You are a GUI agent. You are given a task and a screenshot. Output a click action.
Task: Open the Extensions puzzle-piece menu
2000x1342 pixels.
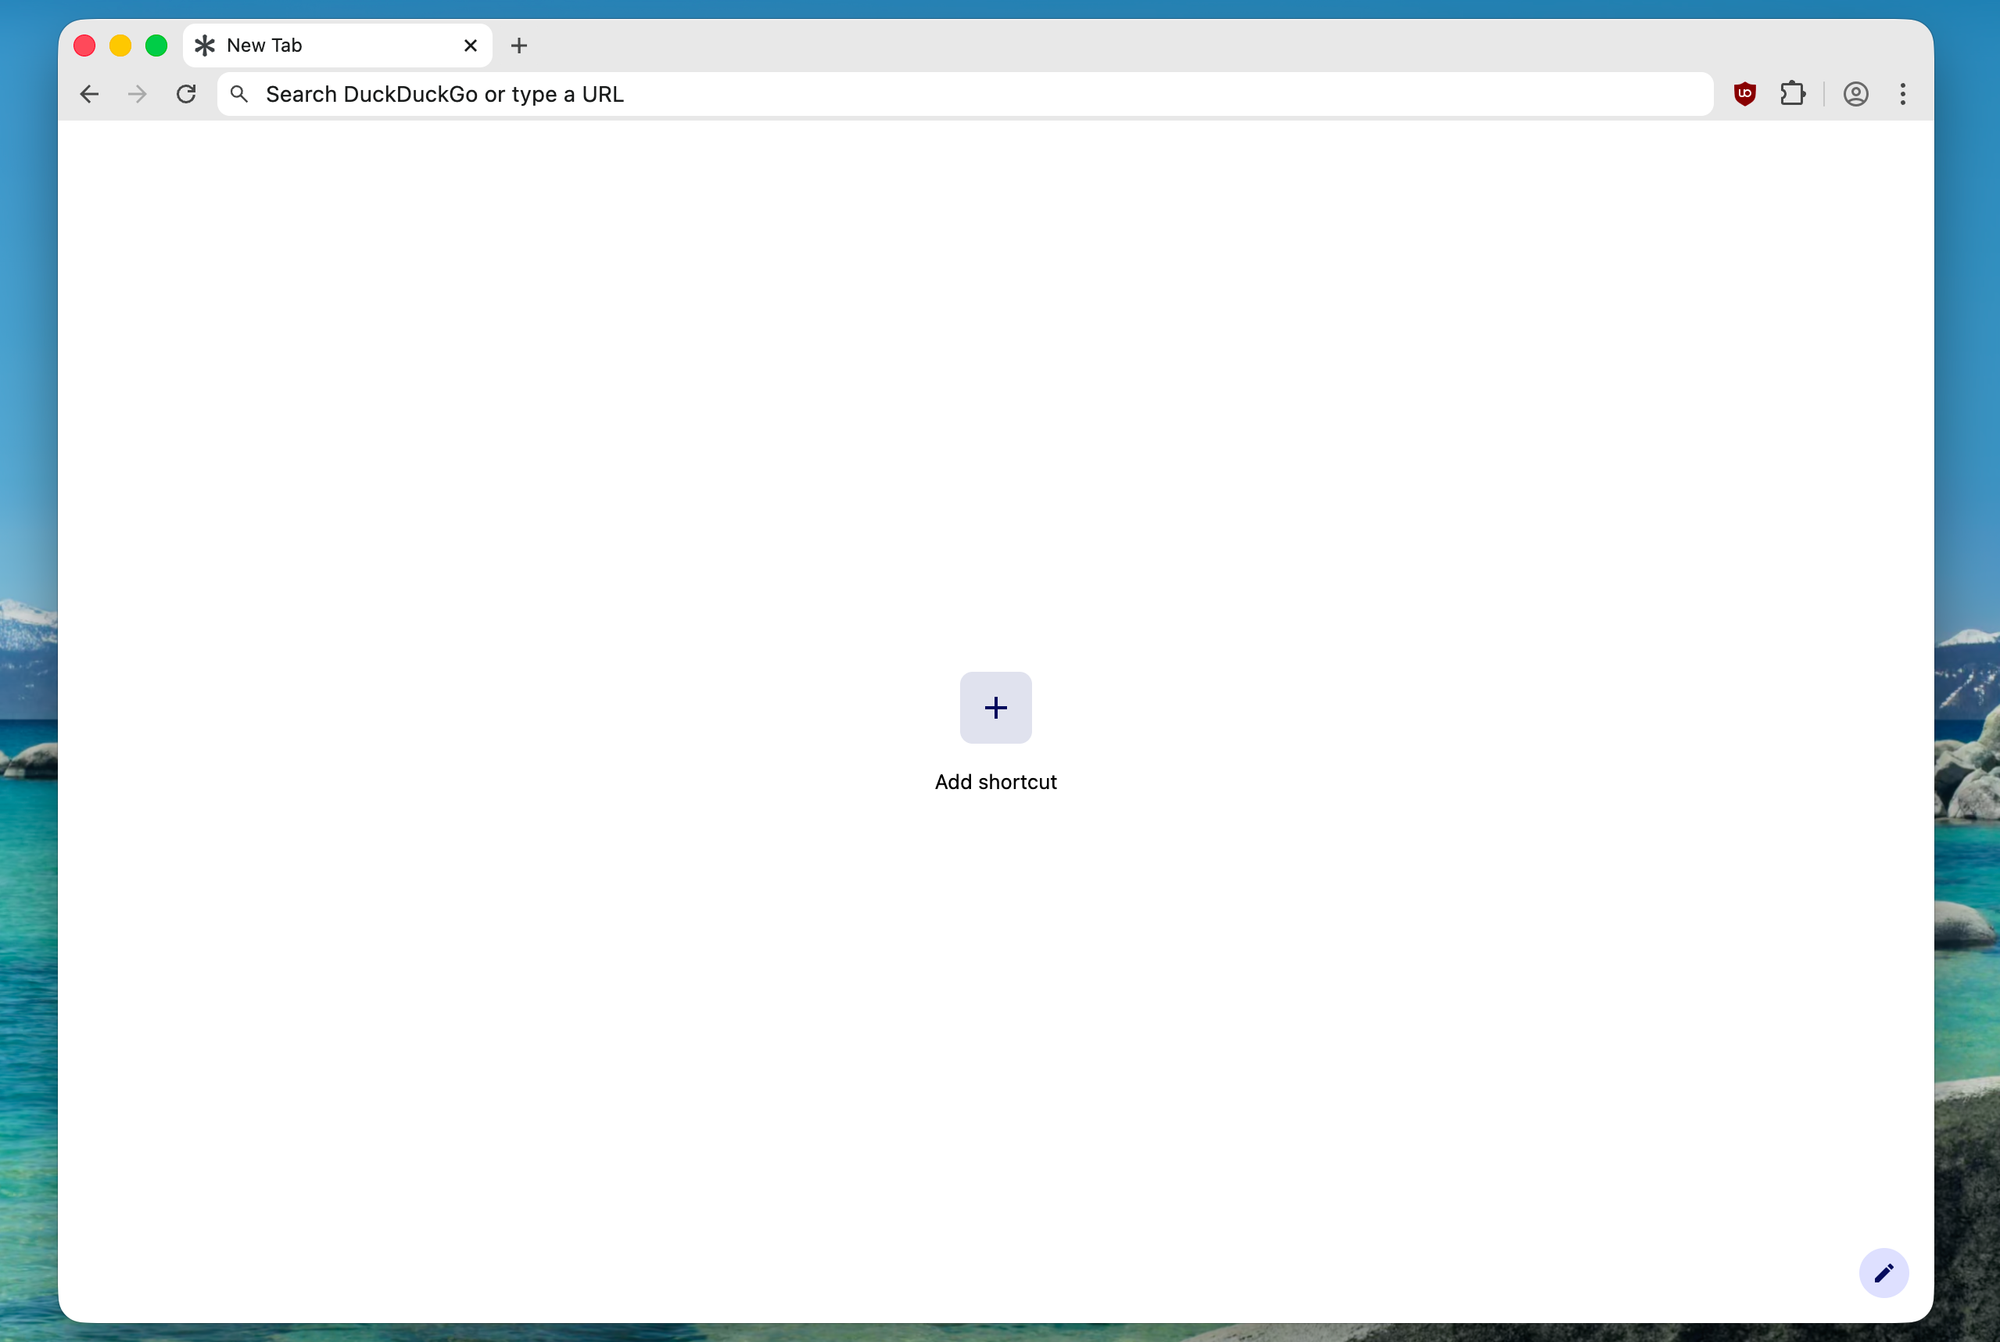1793,94
